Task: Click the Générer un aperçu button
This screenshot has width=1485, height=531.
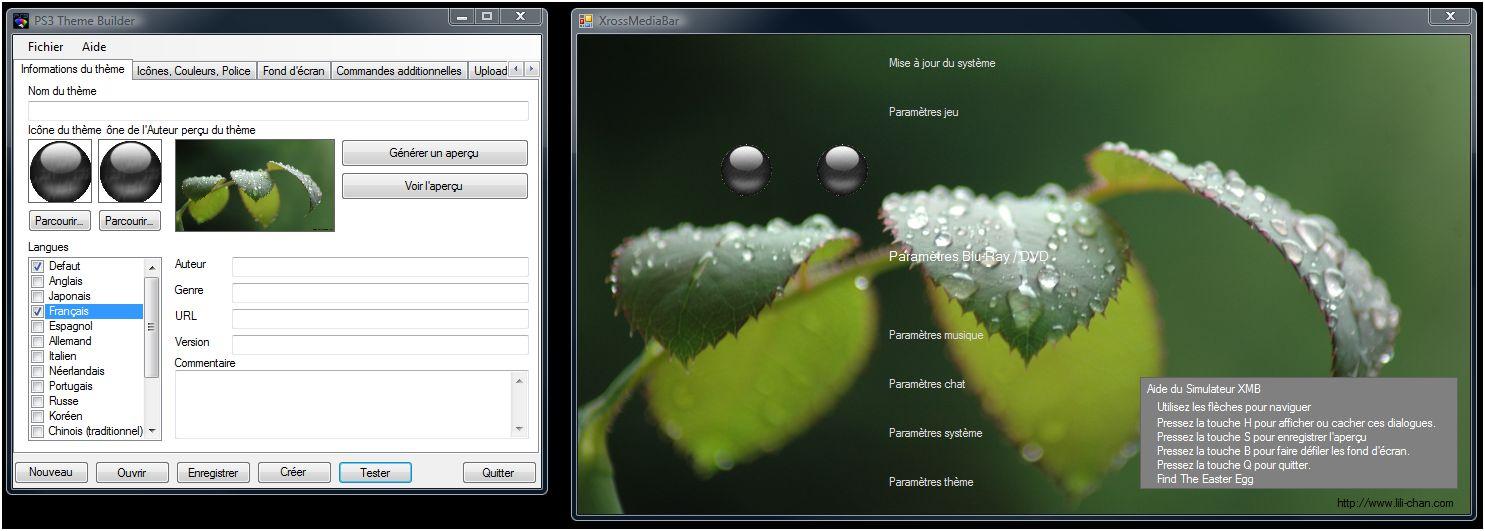Action: [435, 153]
